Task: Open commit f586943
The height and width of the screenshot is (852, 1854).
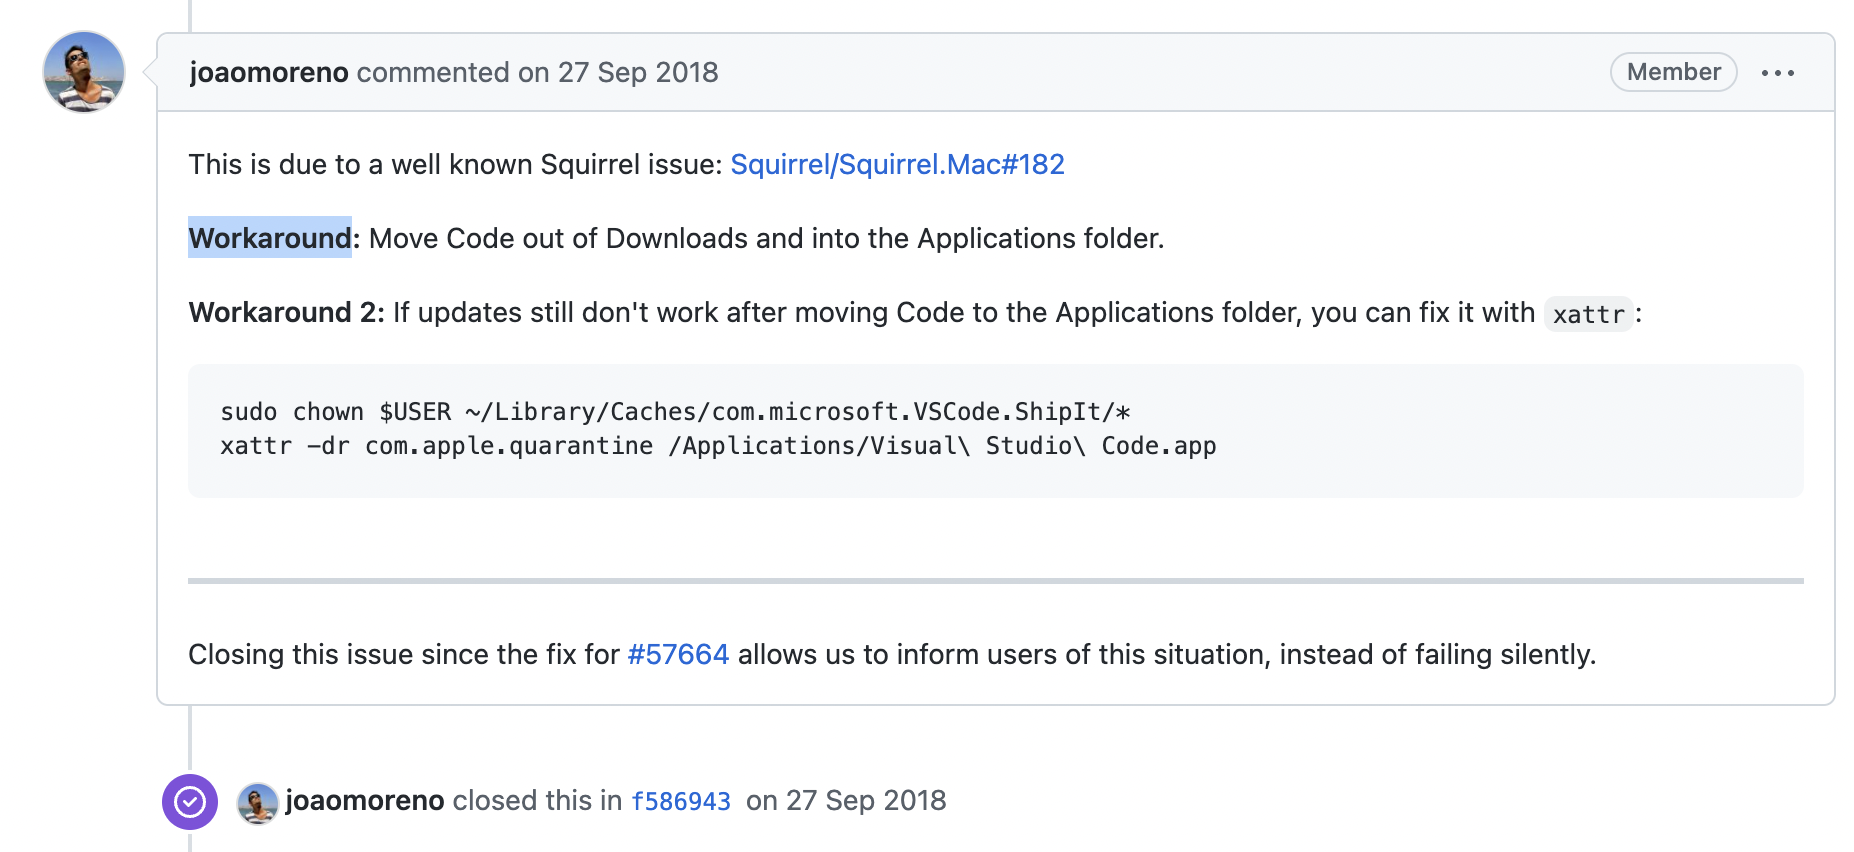Action: [x=681, y=801]
